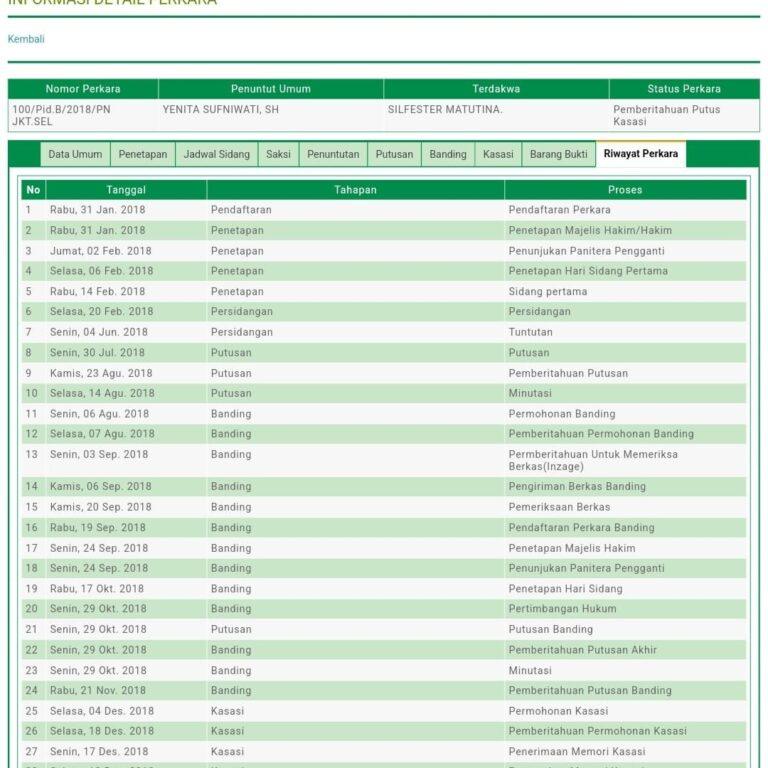Open the Putusan tab
This screenshot has width=768, height=768.
[x=394, y=155]
